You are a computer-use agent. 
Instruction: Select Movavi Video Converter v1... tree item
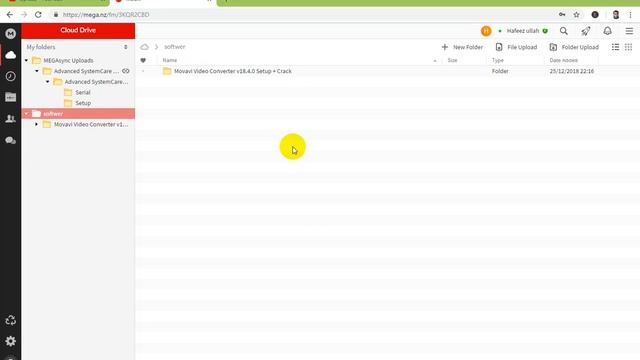91,124
